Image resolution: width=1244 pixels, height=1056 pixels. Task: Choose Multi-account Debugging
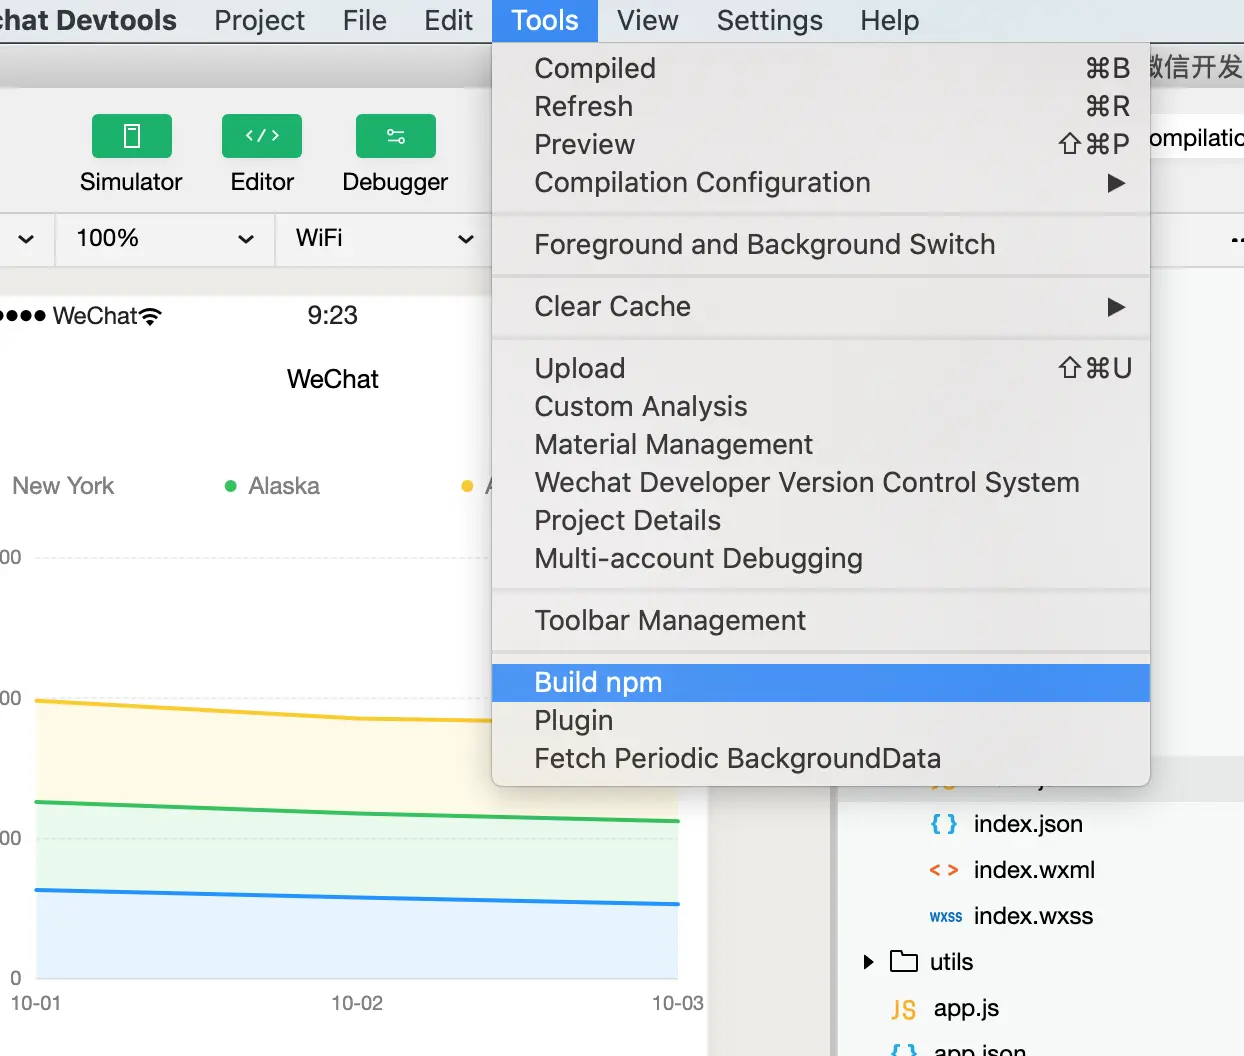click(821, 558)
